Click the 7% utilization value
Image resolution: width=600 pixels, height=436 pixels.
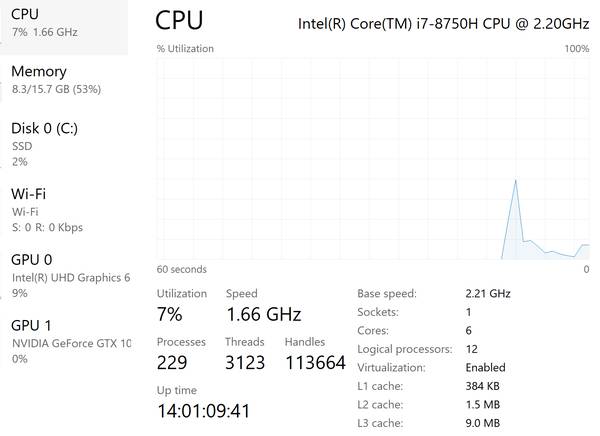point(170,314)
